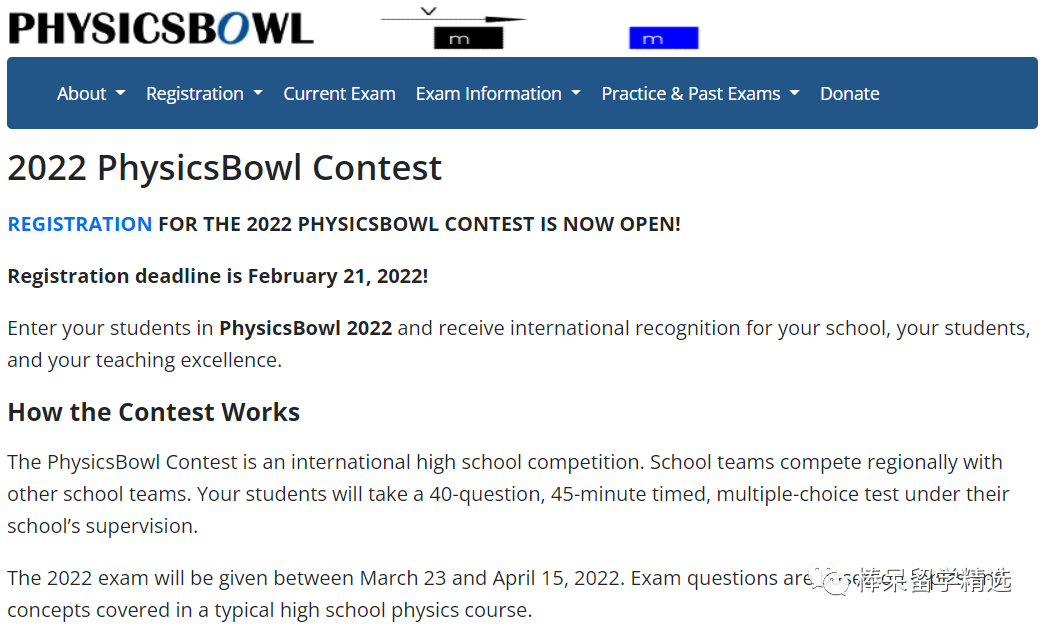Viewport: 1045px width, 626px height.
Task: Follow the blue REGISTRATION link
Action: tap(80, 224)
